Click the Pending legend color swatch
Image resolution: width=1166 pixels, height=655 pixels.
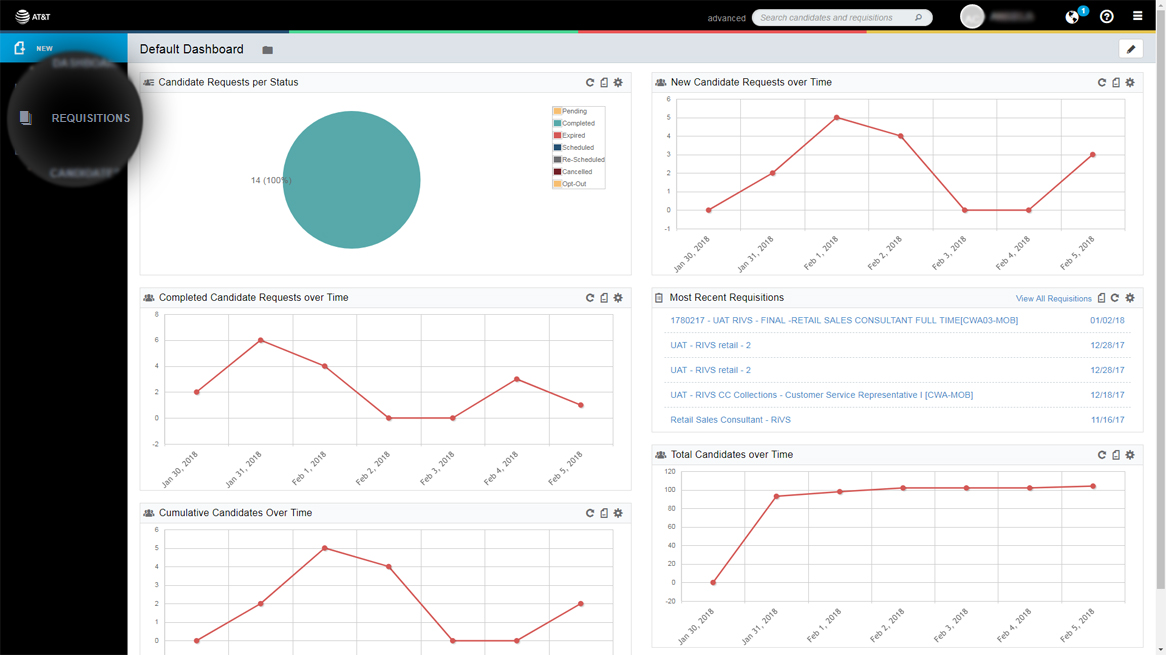point(557,112)
